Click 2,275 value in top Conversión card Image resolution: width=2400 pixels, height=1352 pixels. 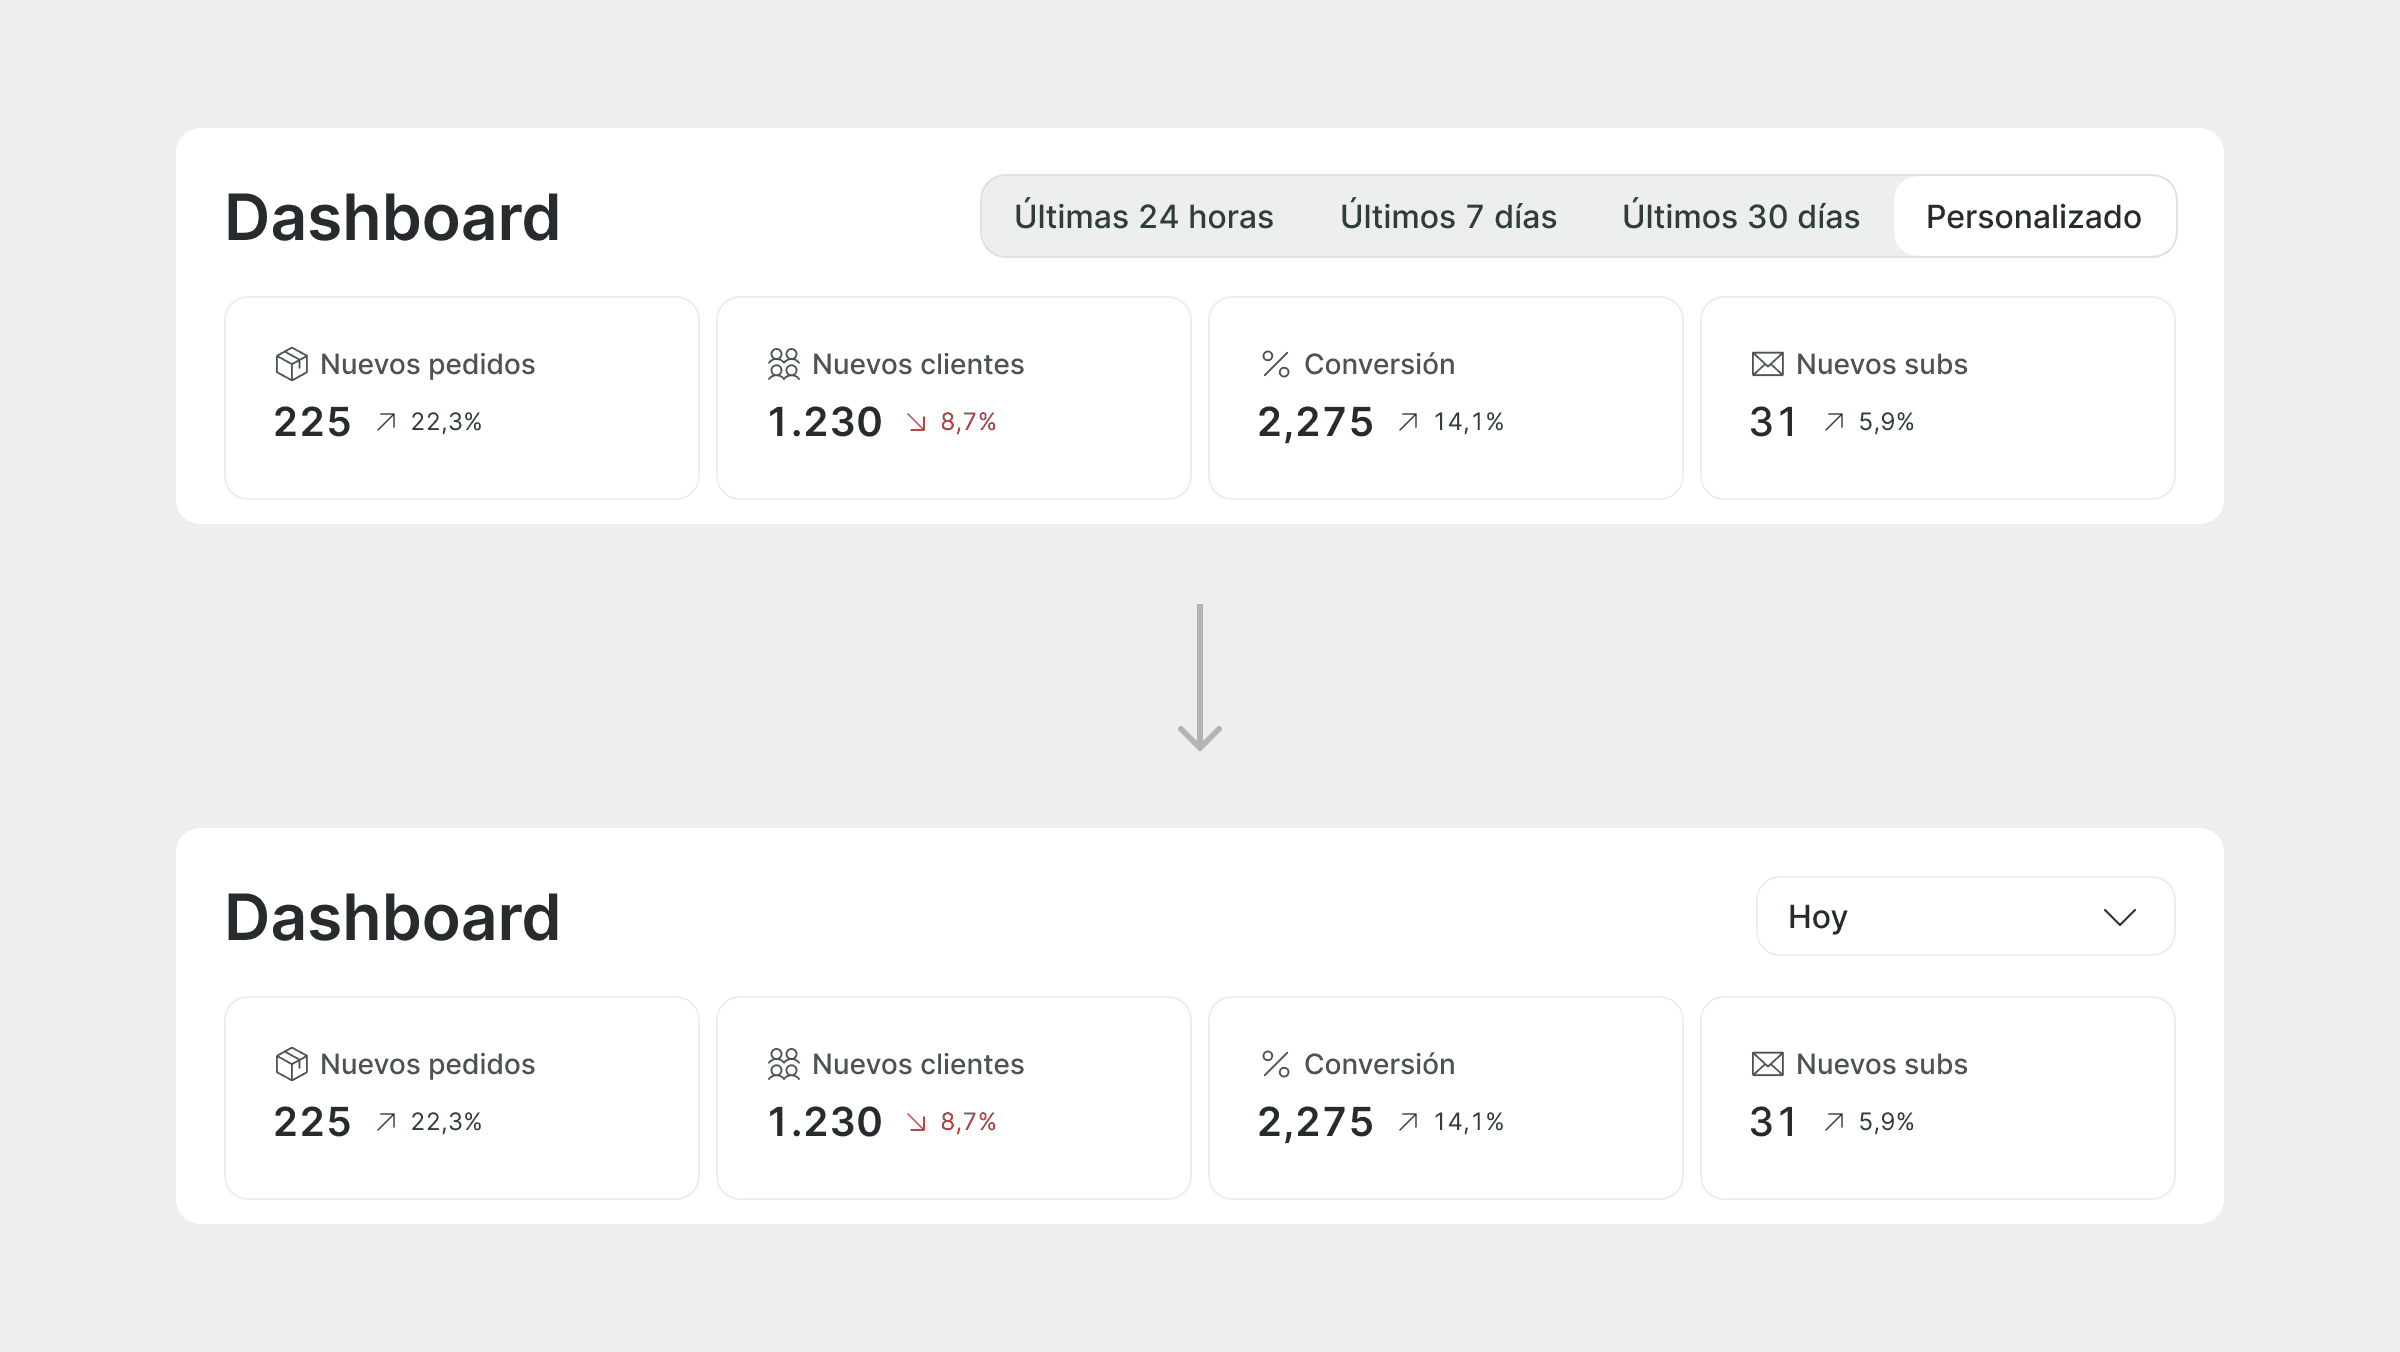coord(1315,422)
